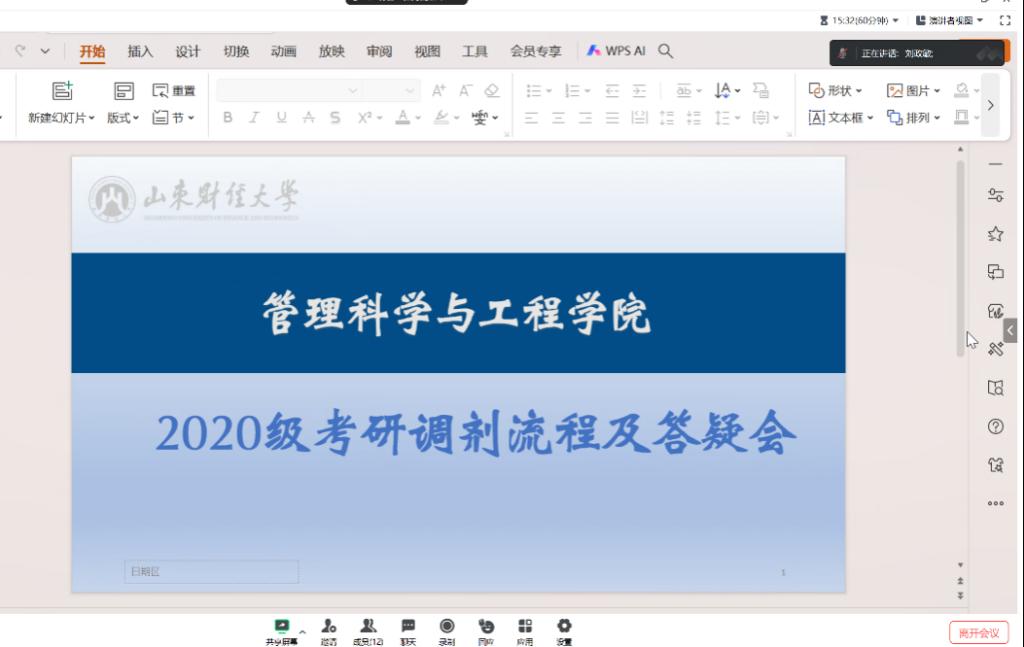Toggle bold text formatting
The width and height of the screenshot is (1024, 647).
tap(228, 118)
